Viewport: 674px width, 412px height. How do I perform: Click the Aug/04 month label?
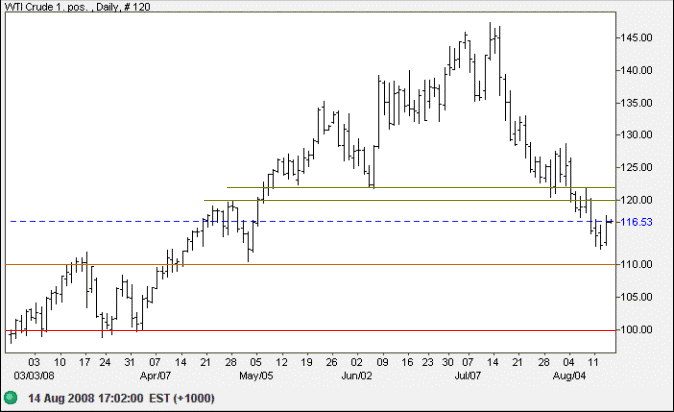click(x=569, y=376)
